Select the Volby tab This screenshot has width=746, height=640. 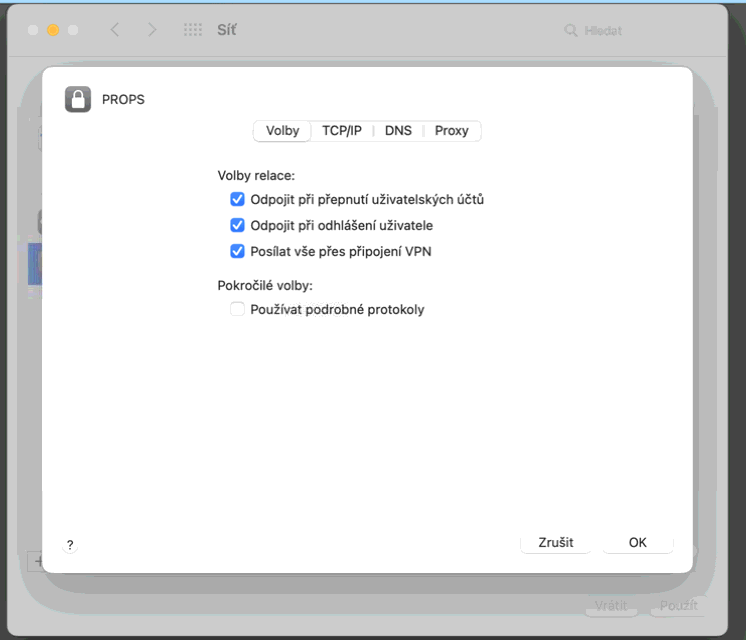(282, 131)
